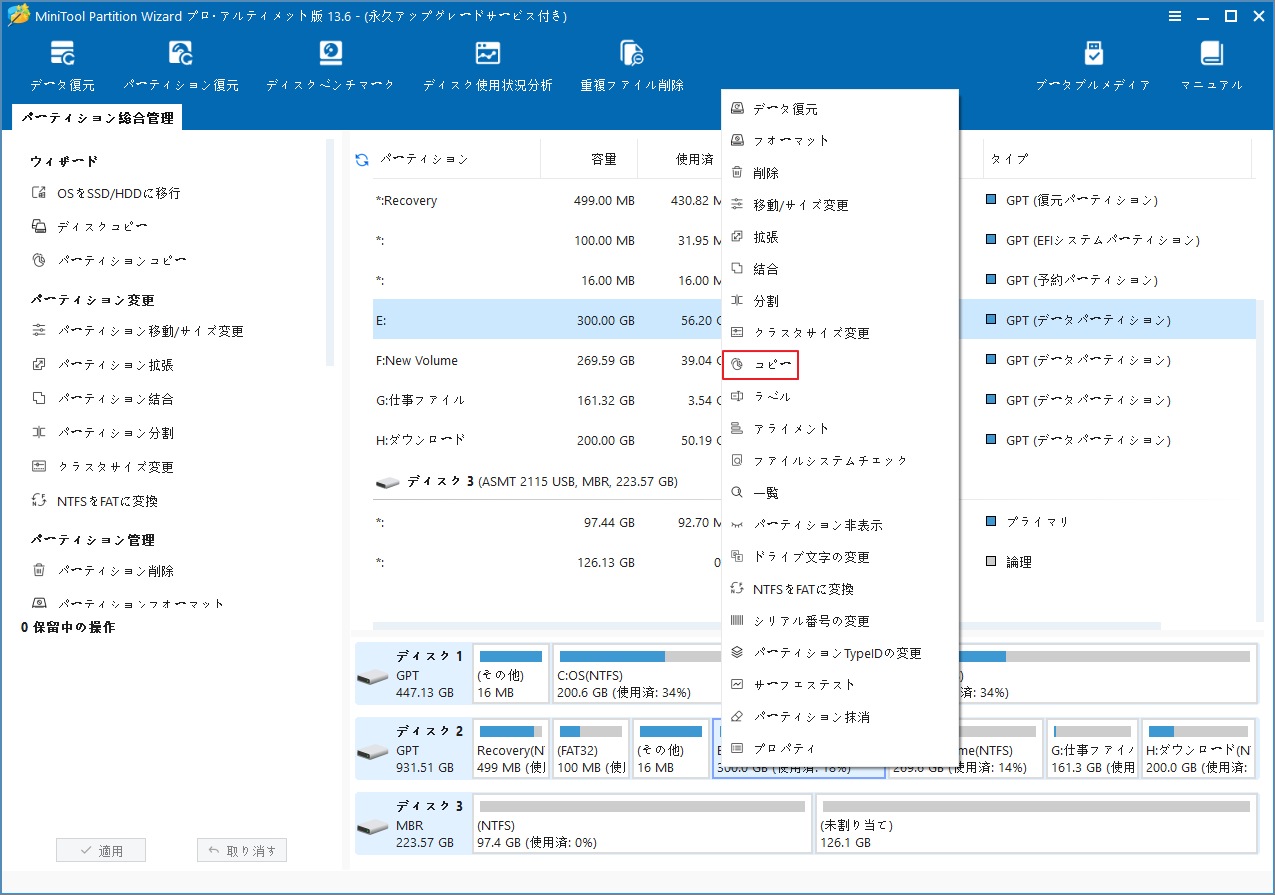
Task: Choose Merge Partition (パーティション結合) in sidebar
Action: click(102, 399)
